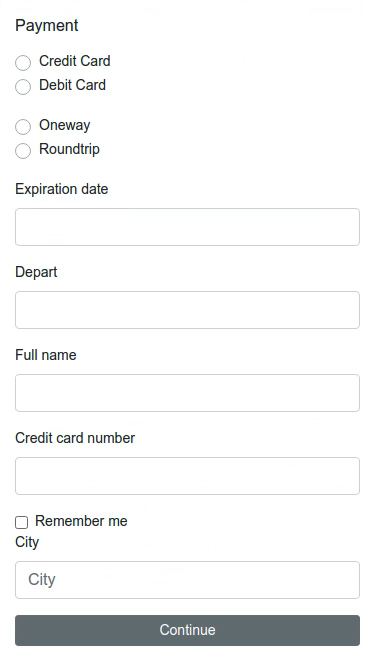Image resolution: width=375 pixels, height=653 pixels.
Task: Click the Continue button
Action: [188, 630]
